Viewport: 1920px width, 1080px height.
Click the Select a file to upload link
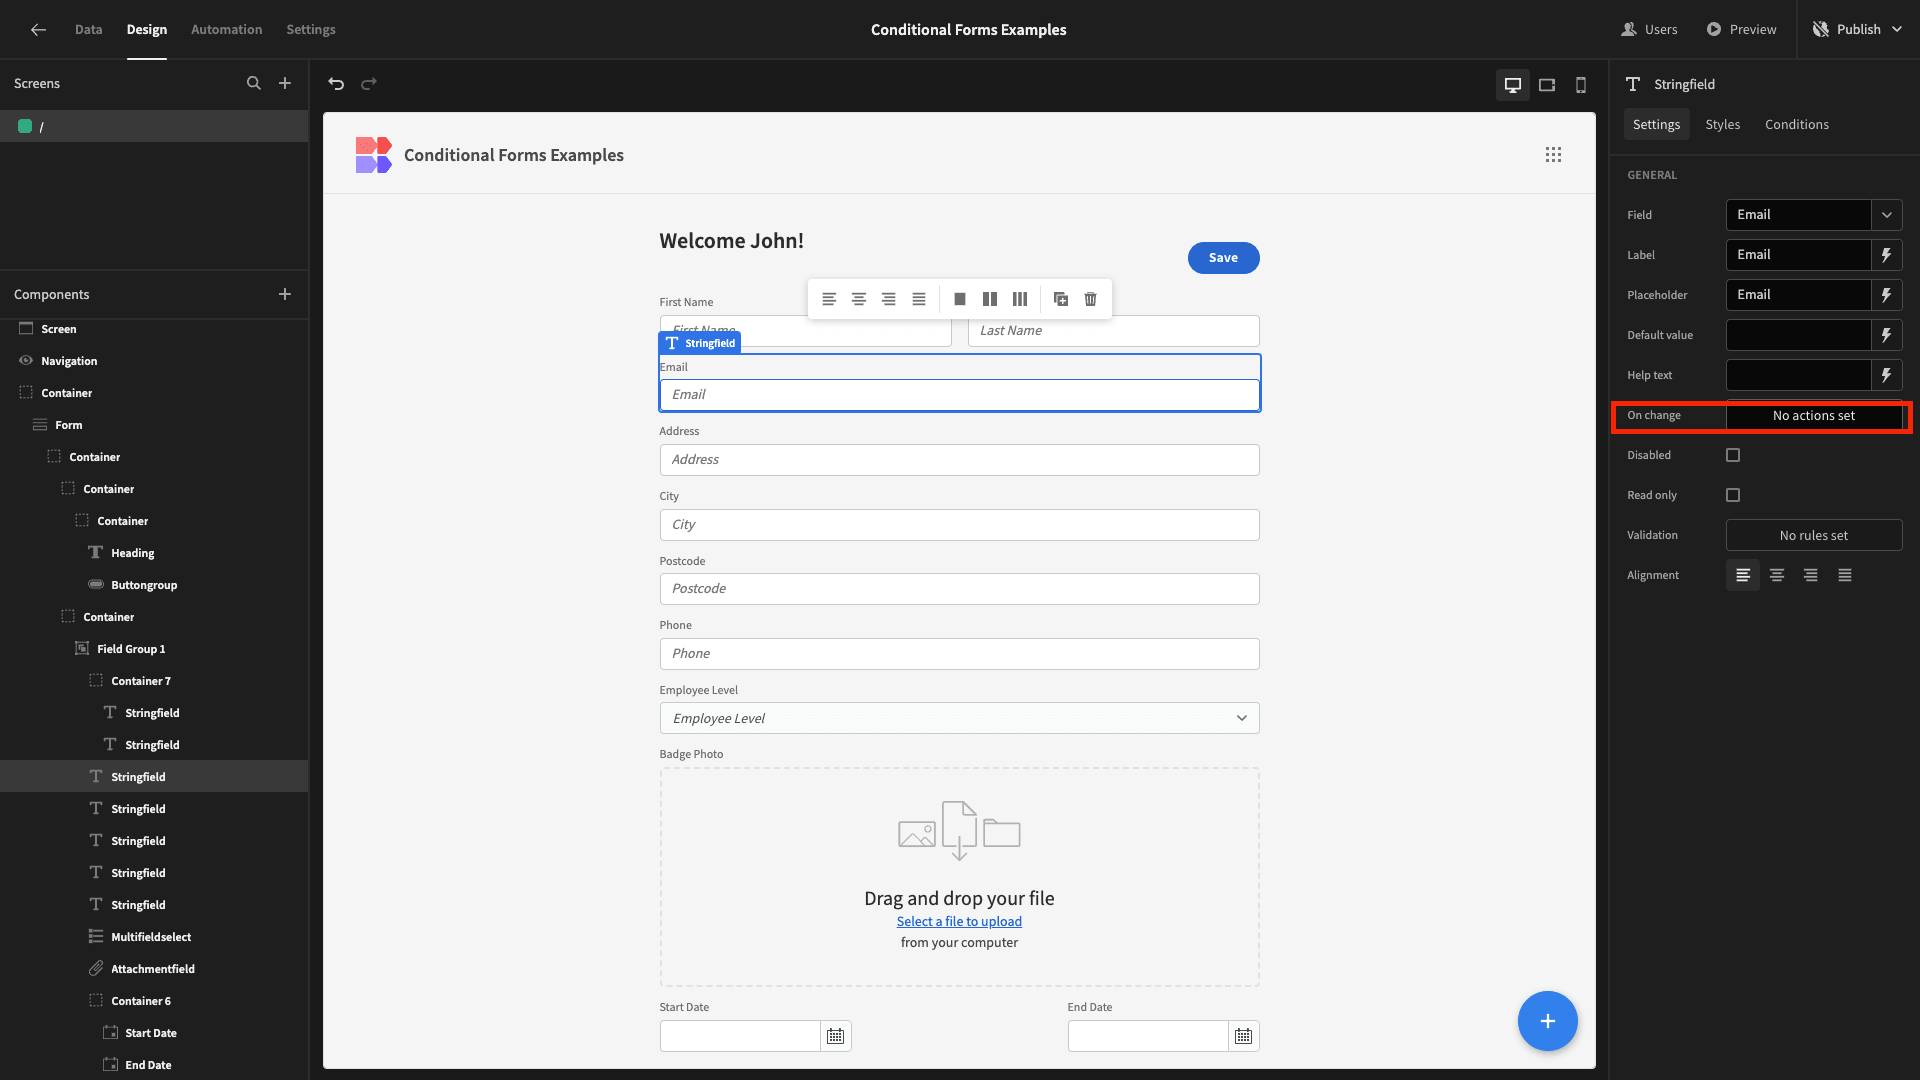pos(958,920)
